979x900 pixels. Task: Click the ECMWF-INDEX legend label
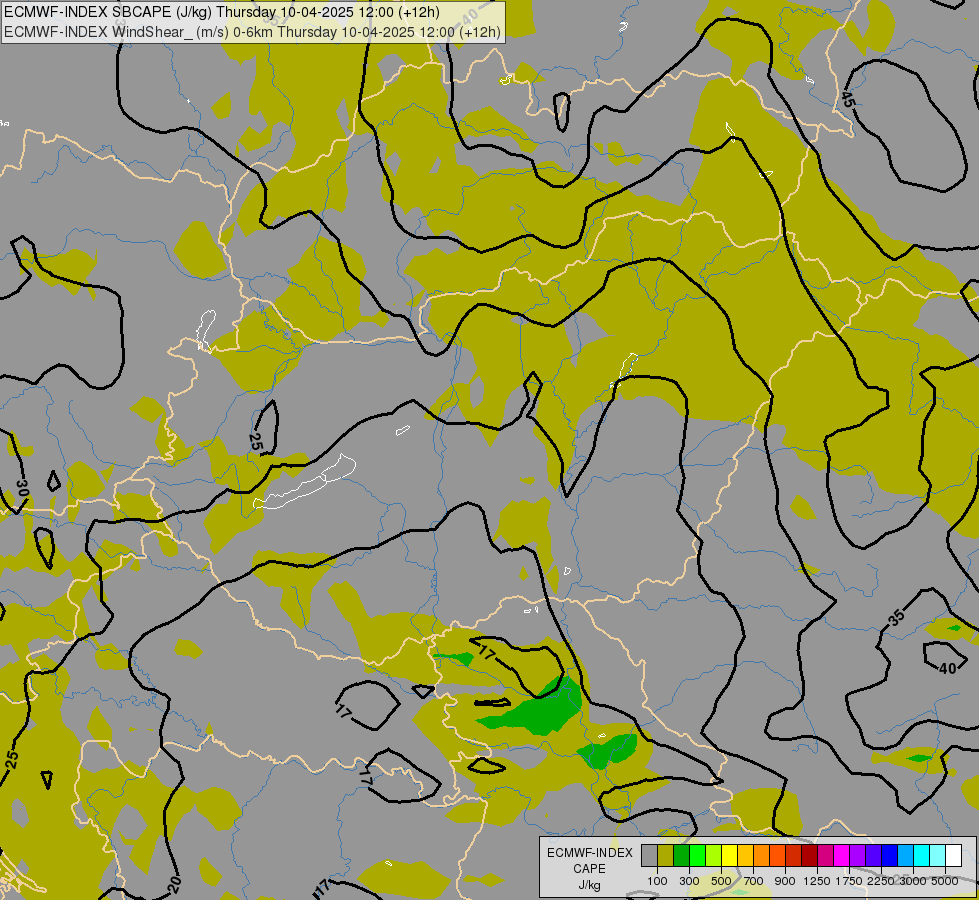click(589, 853)
